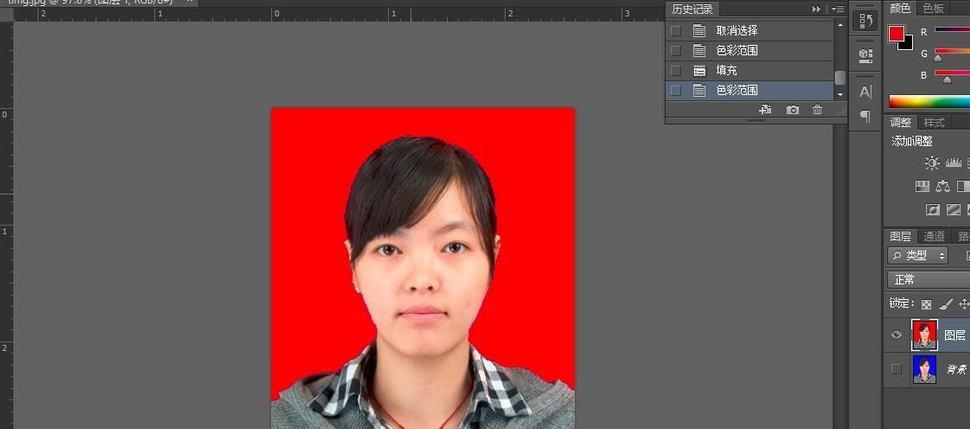
Task: Switch to the 图层 layers tab
Action: coord(900,236)
